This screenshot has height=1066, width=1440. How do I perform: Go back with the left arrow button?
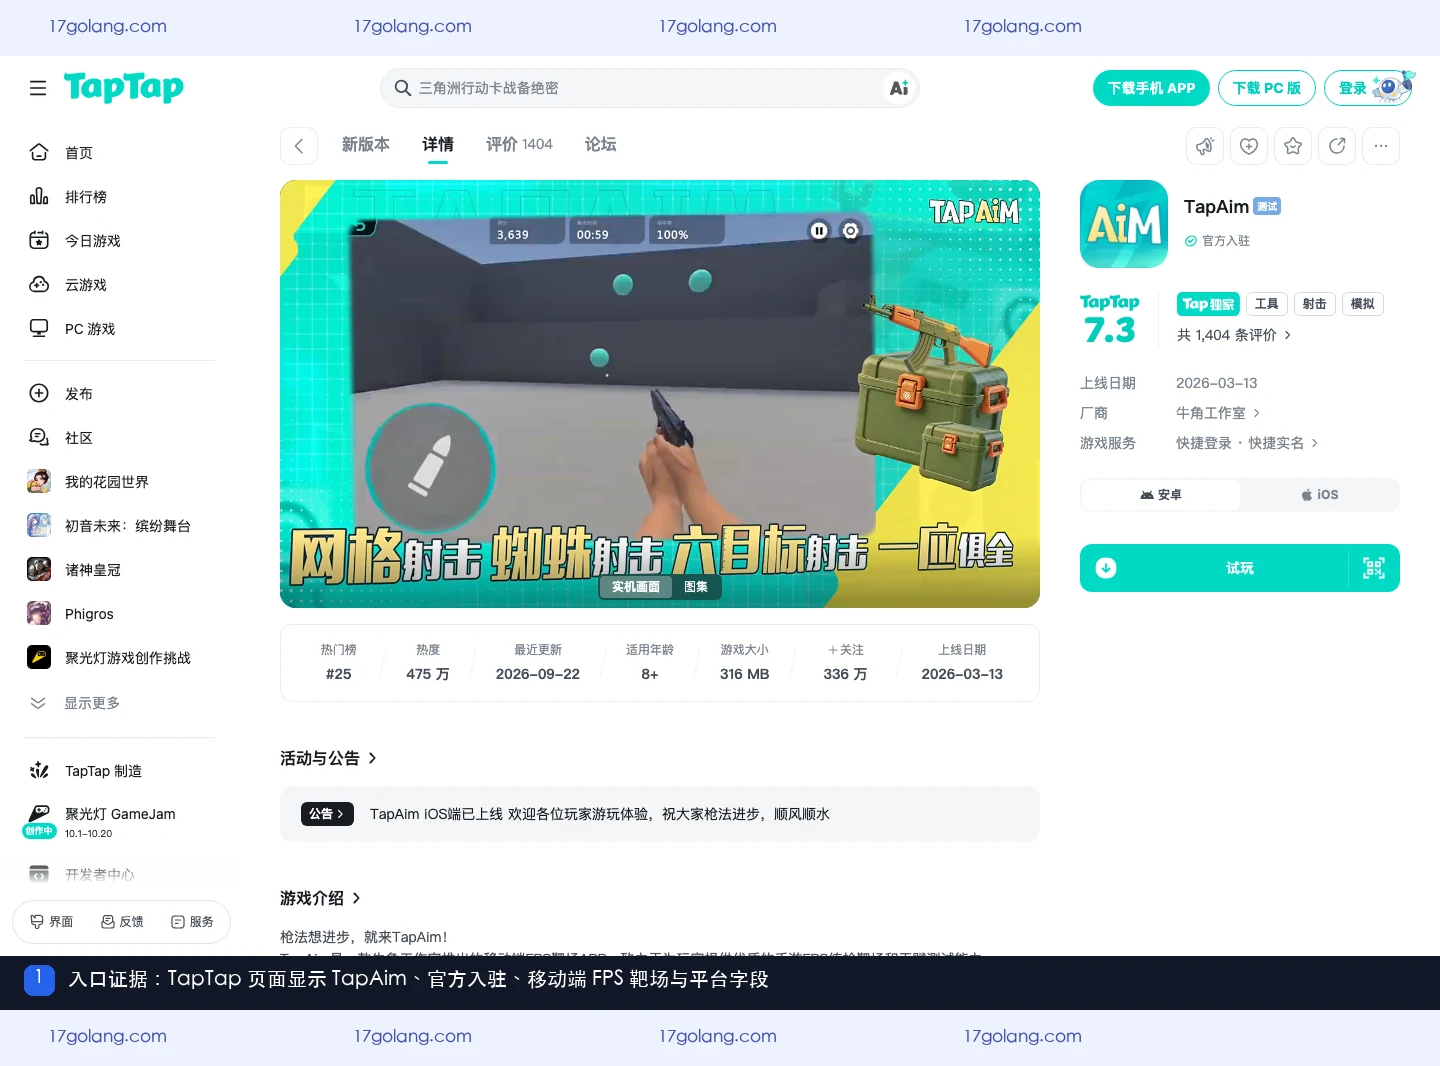tap(299, 146)
